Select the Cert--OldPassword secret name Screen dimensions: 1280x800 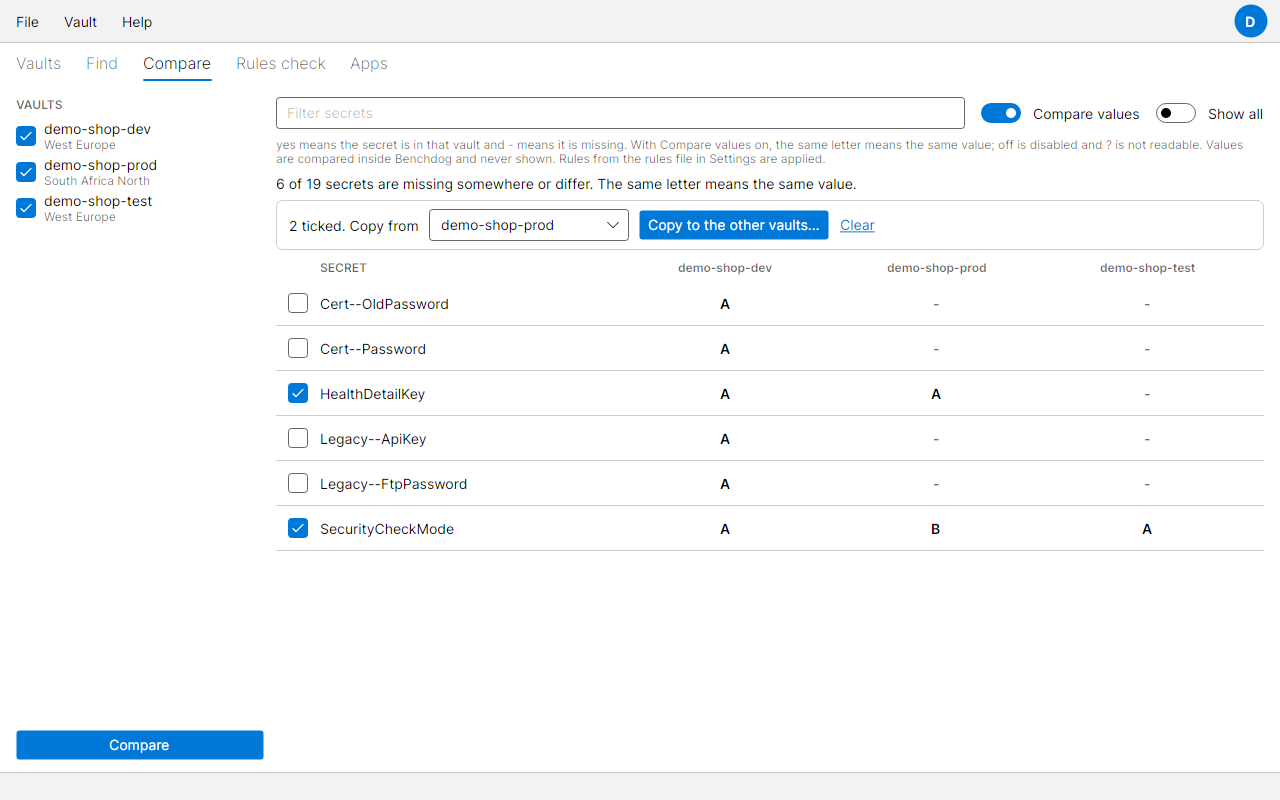[x=384, y=304]
